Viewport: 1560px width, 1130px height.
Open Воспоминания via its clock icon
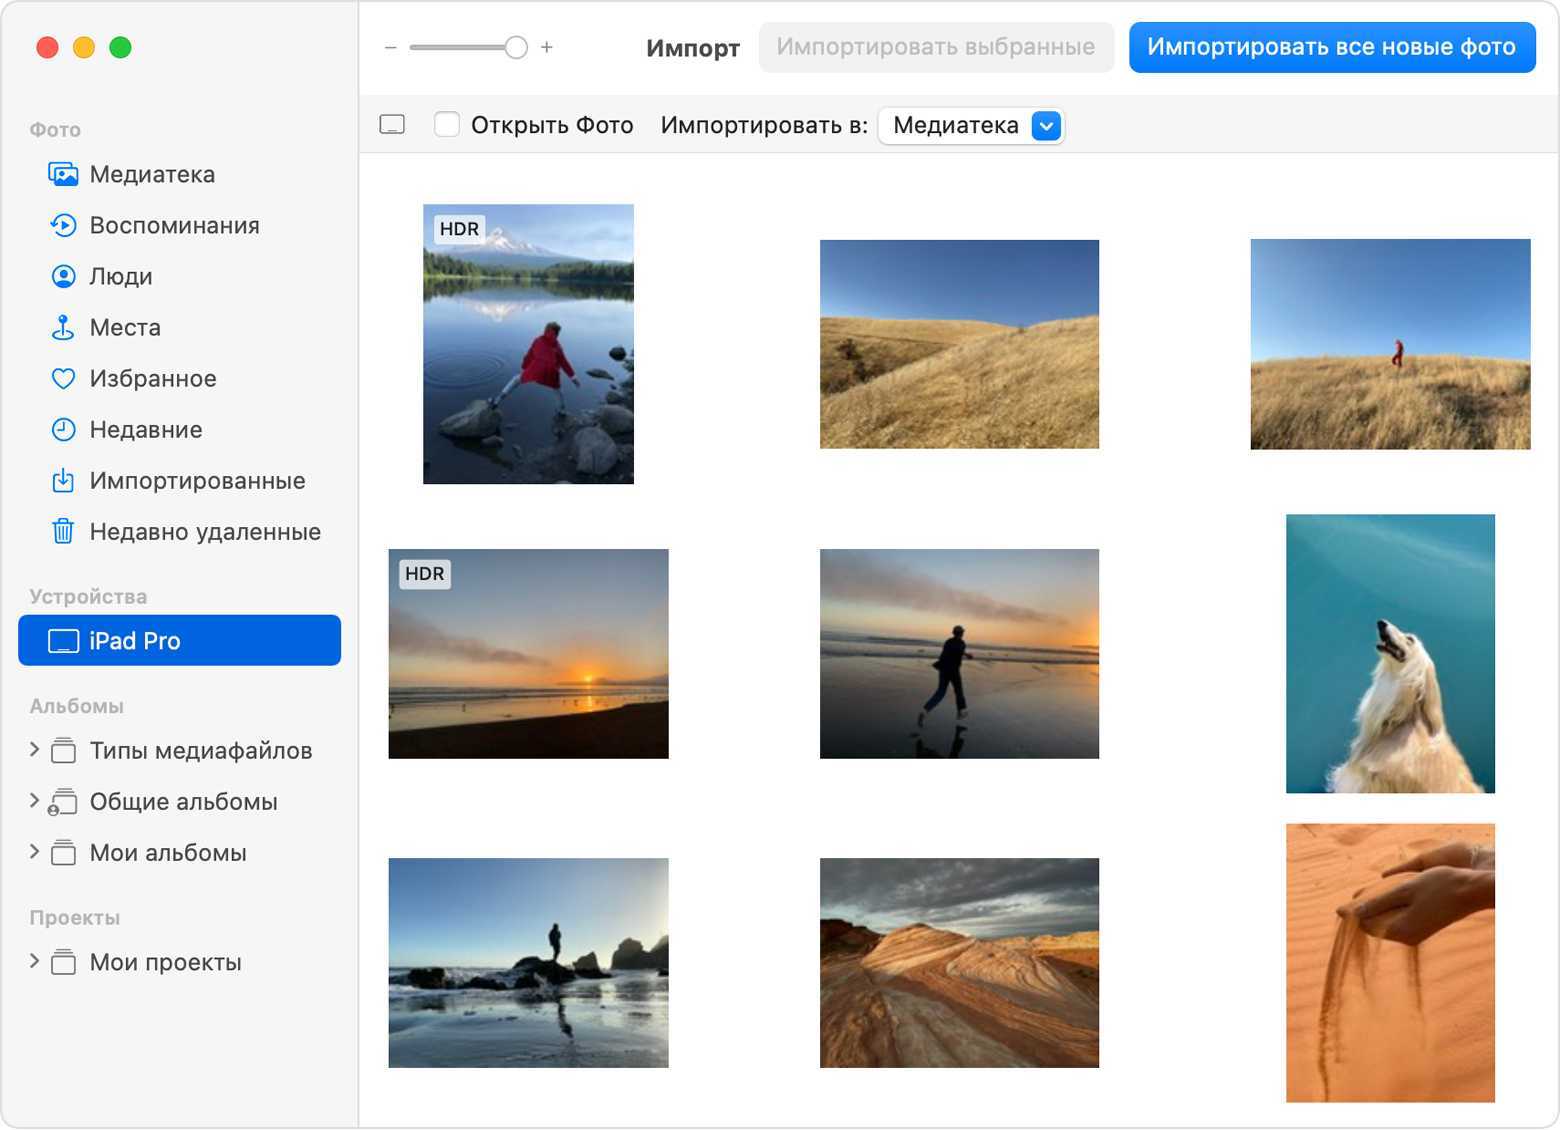tap(63, 226)
